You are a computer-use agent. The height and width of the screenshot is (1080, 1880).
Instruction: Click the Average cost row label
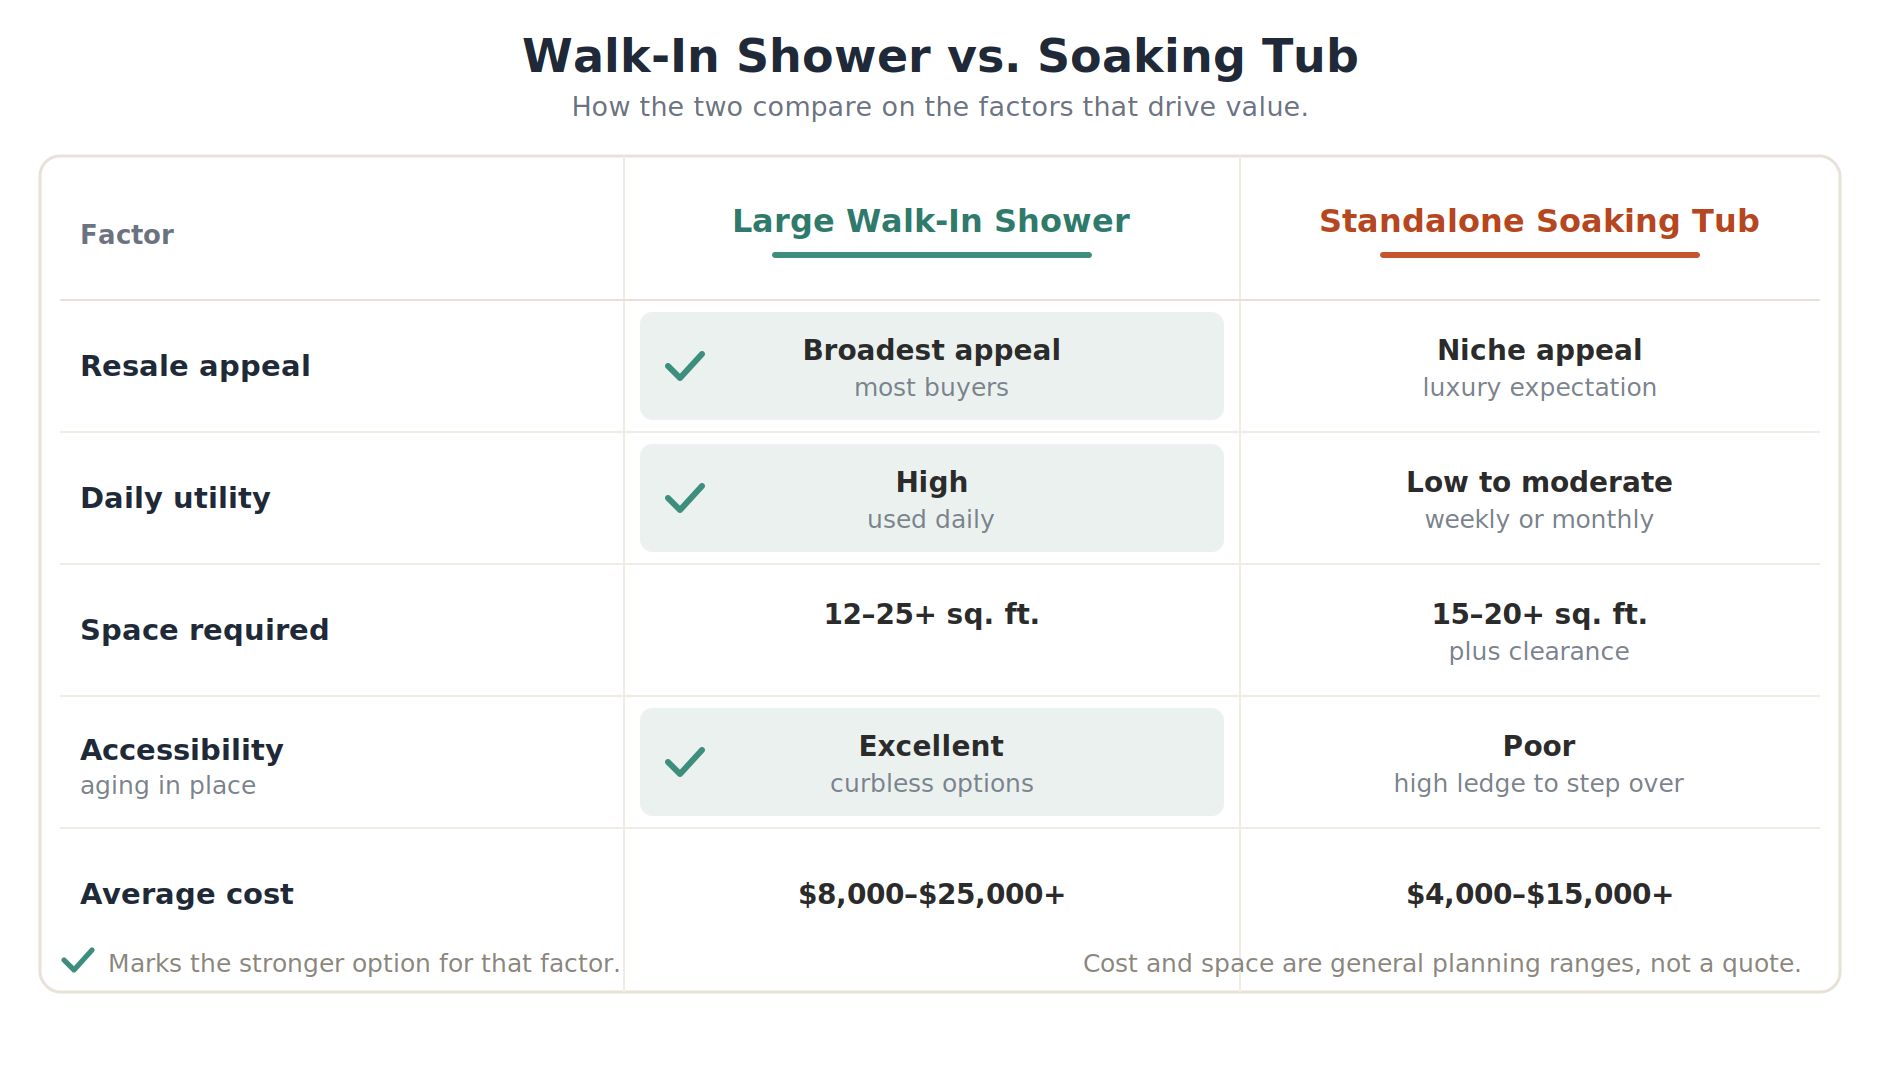pyautogui.click(x=187, y=894)
